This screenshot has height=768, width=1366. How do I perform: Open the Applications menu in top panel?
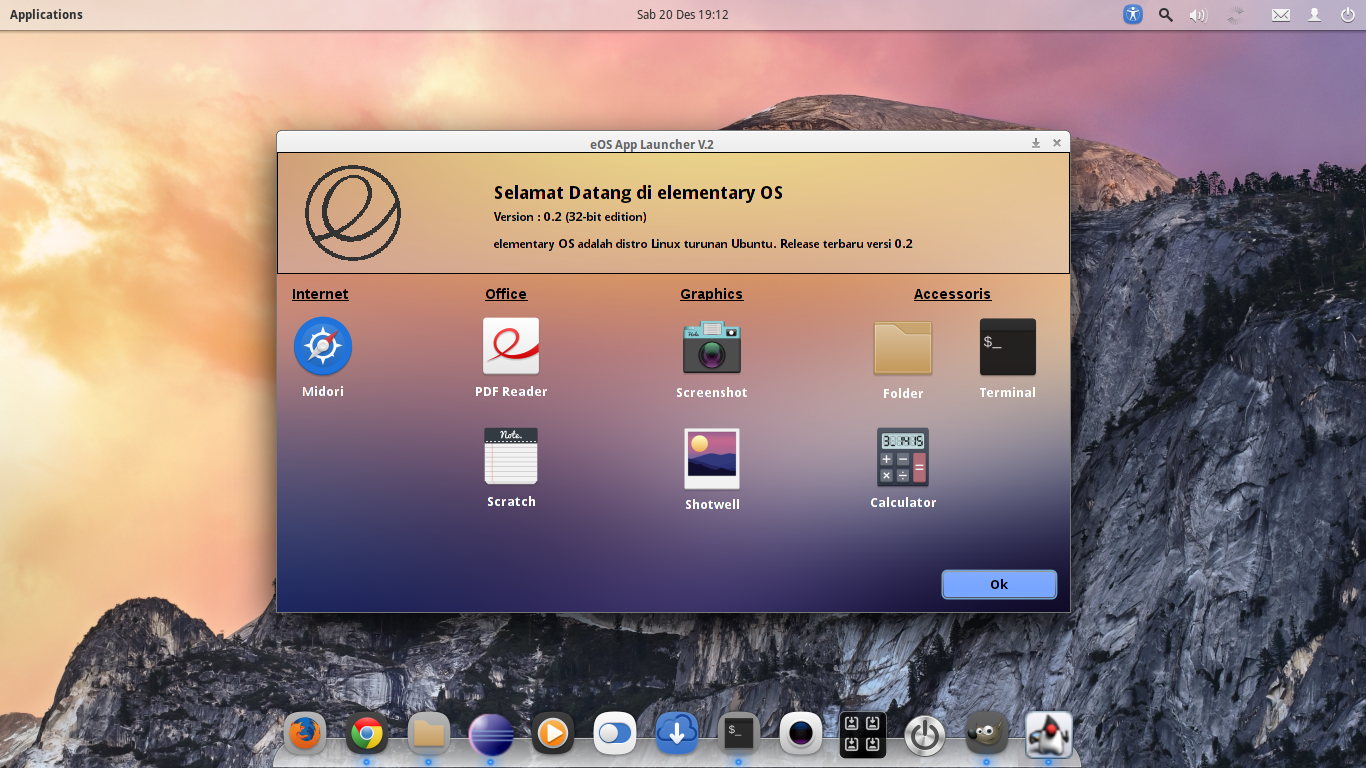46,15
